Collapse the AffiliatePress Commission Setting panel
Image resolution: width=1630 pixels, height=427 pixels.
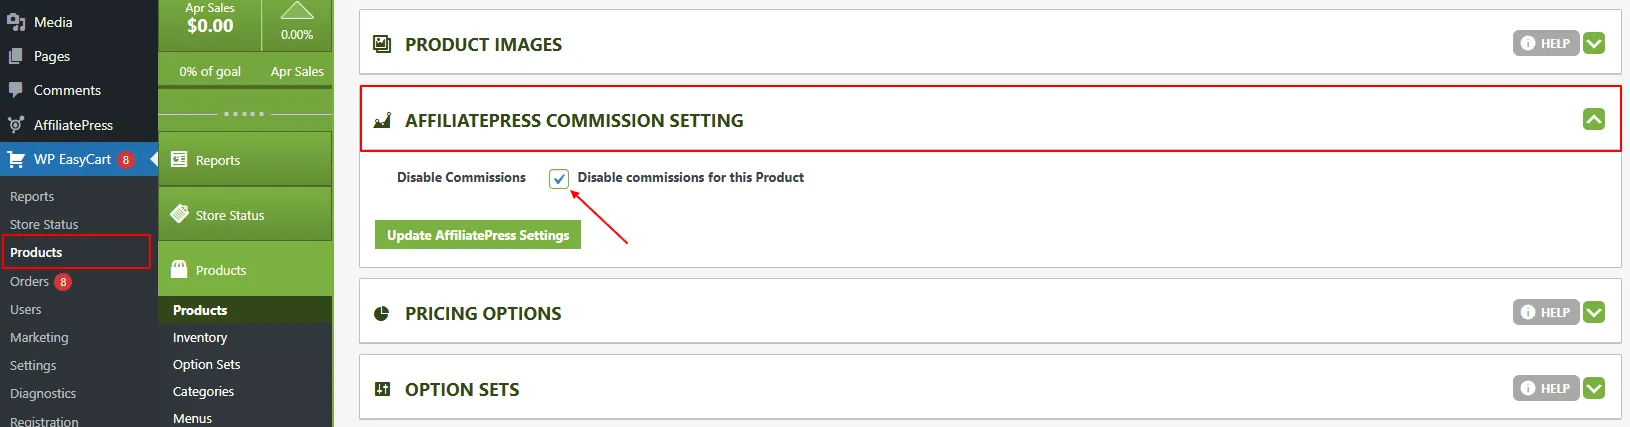1594,120
